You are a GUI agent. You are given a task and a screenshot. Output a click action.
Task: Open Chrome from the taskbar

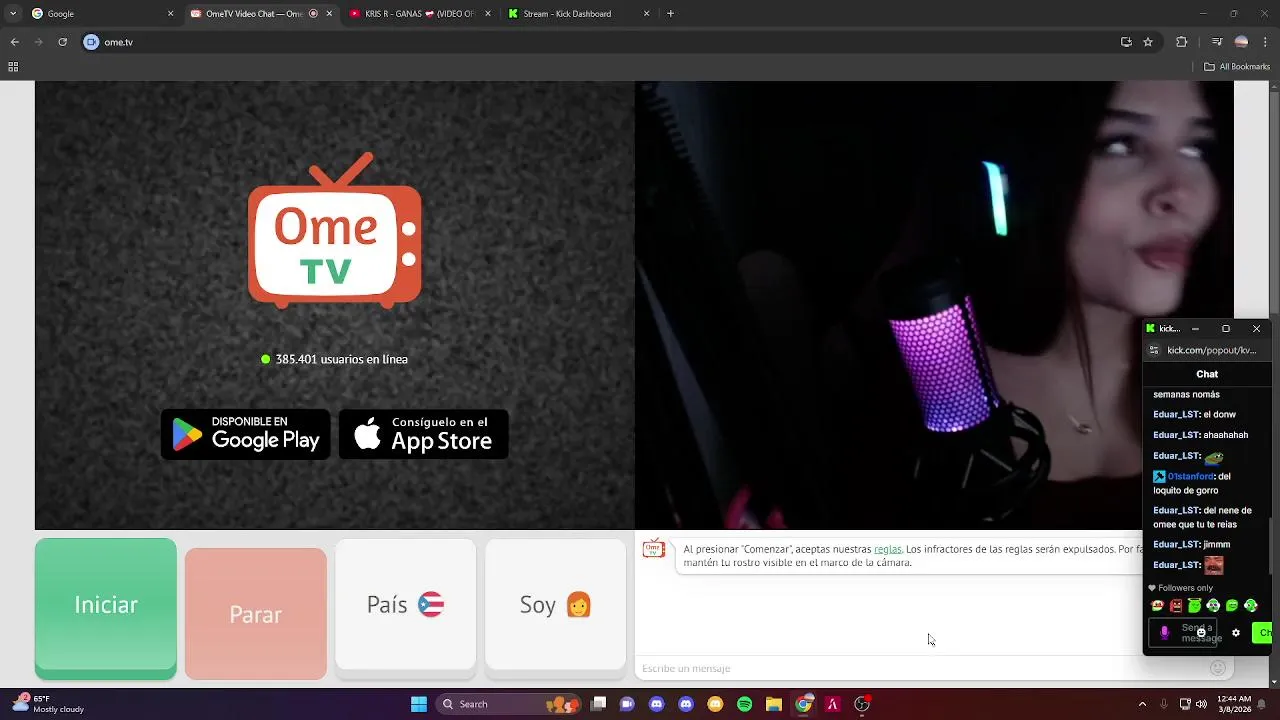803,704
